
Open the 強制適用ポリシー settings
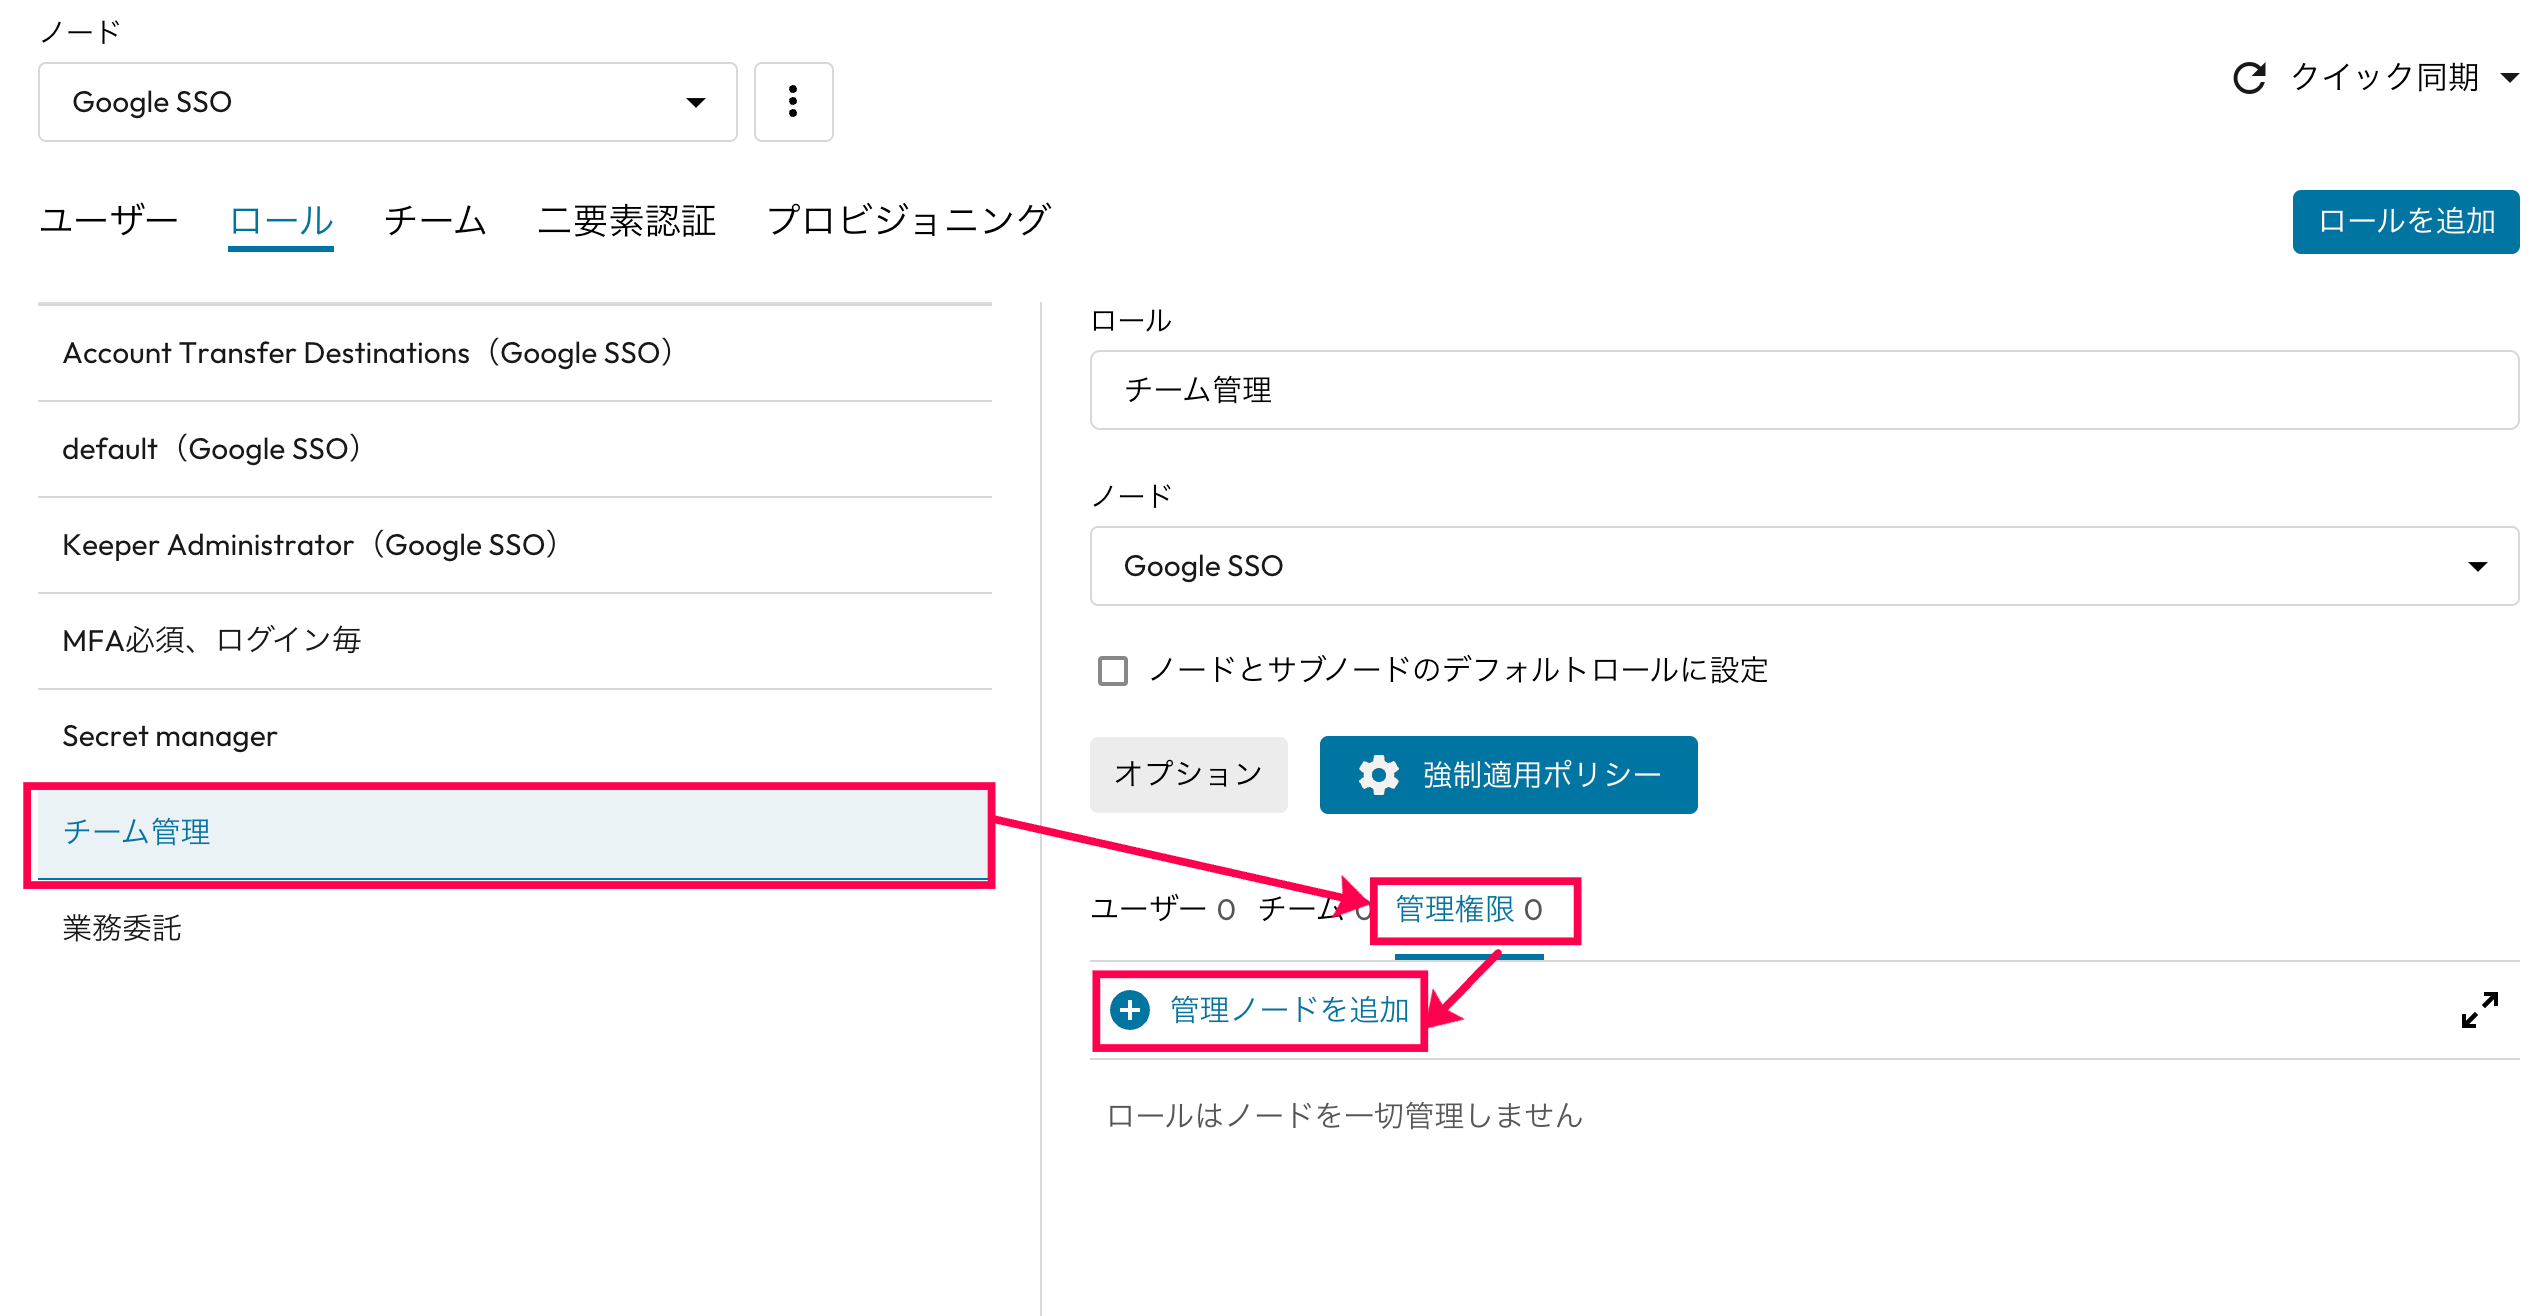(x=1508, y=775)
